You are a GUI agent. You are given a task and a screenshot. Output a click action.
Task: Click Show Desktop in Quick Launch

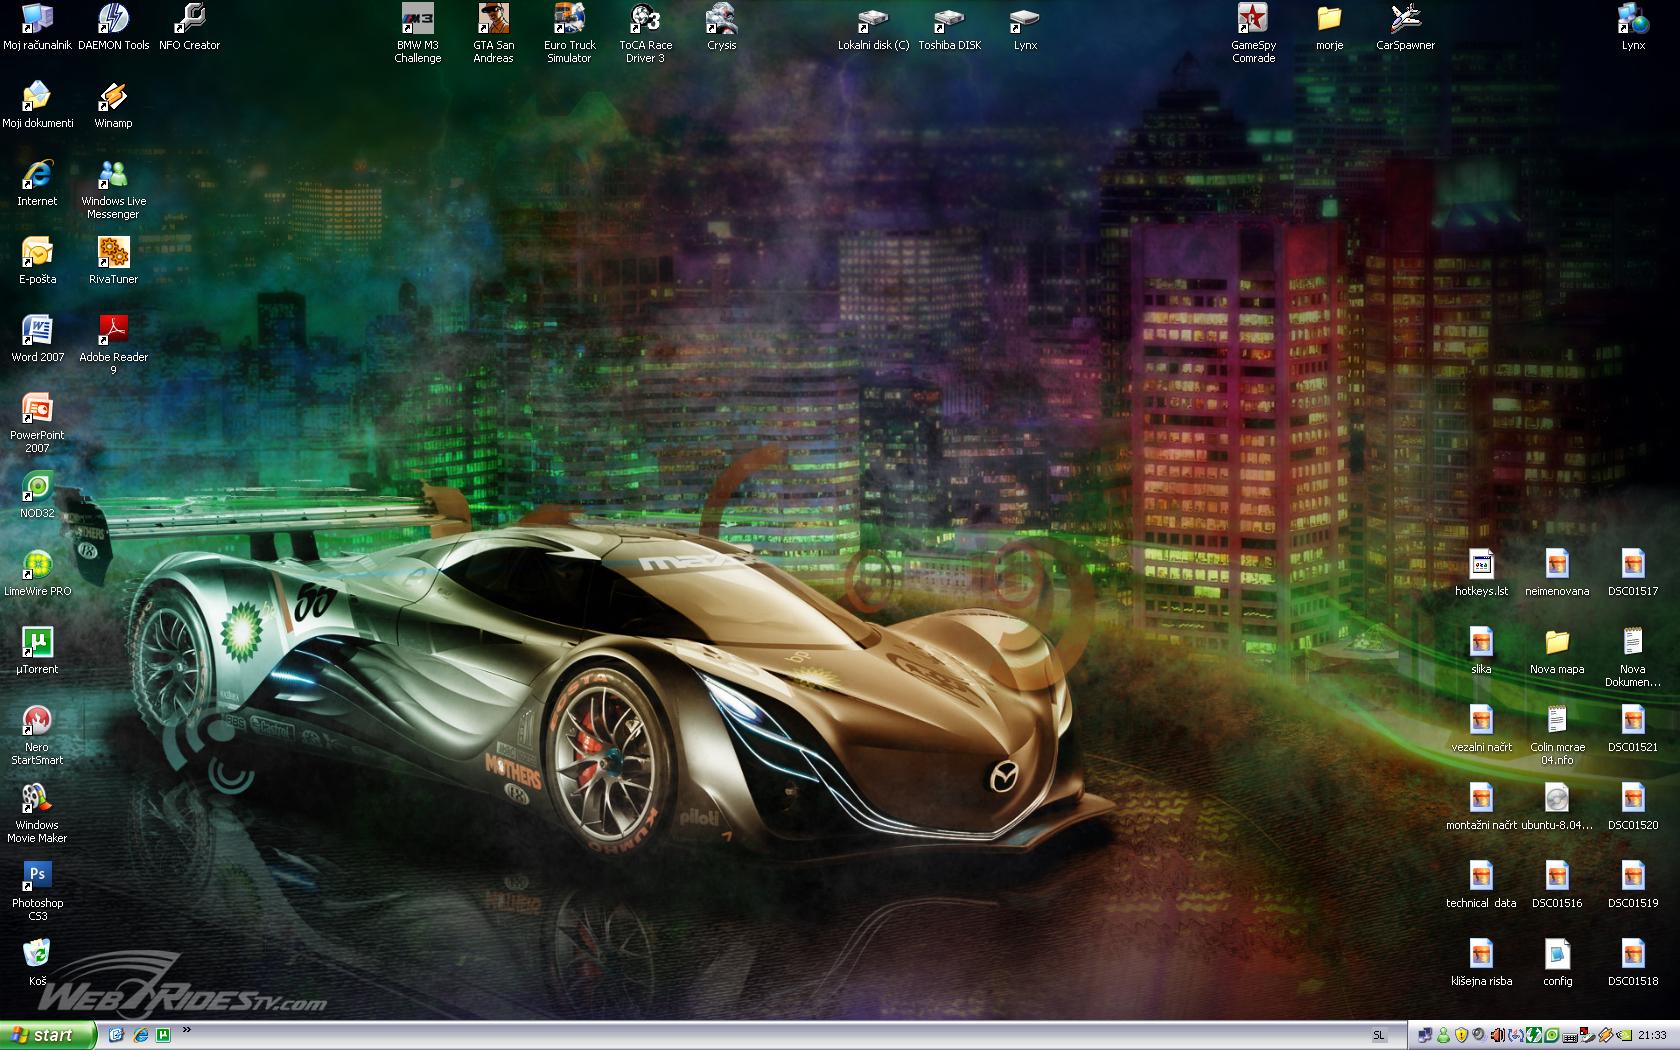tap(116, 1035)
